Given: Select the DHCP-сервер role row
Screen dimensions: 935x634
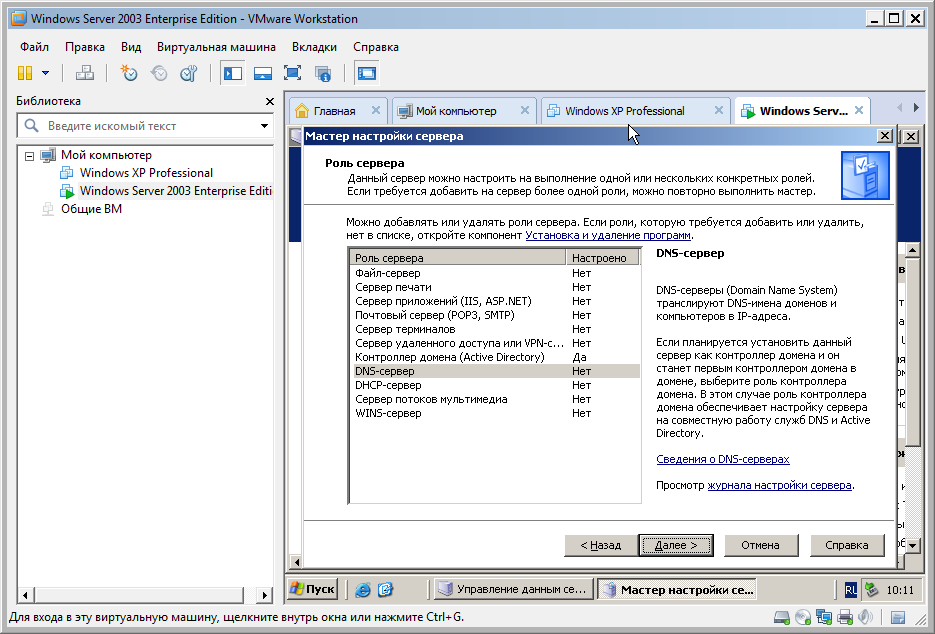Looking at the screenshot, I should tap(496, 385).
